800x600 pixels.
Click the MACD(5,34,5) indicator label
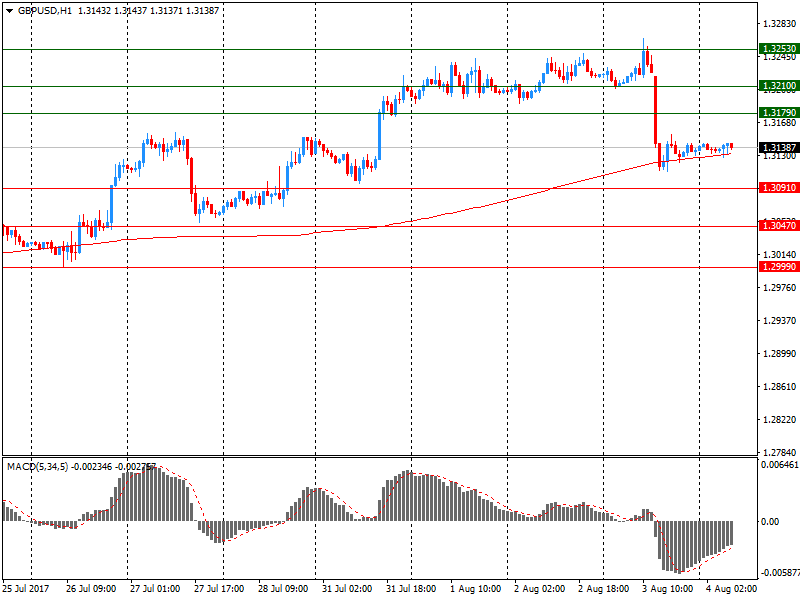(x=37, y=466)
